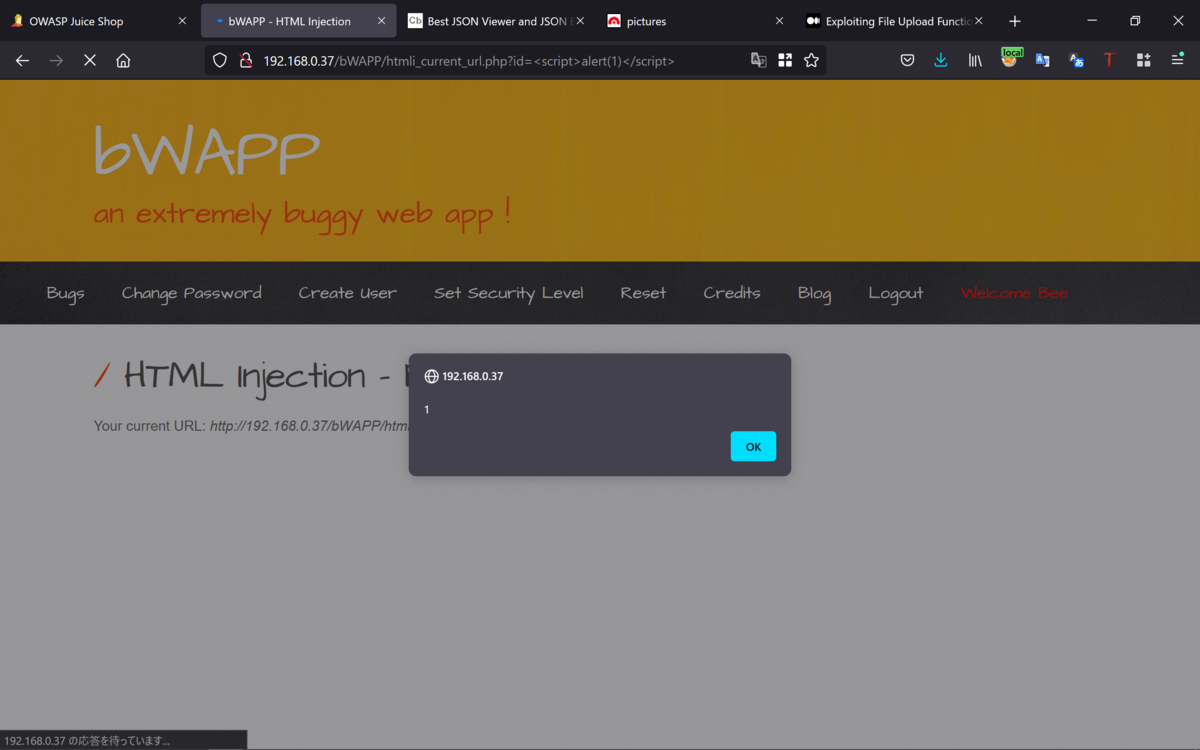1200x750 pixels.
Task: Open the Create User link
Action: (347, 293)
